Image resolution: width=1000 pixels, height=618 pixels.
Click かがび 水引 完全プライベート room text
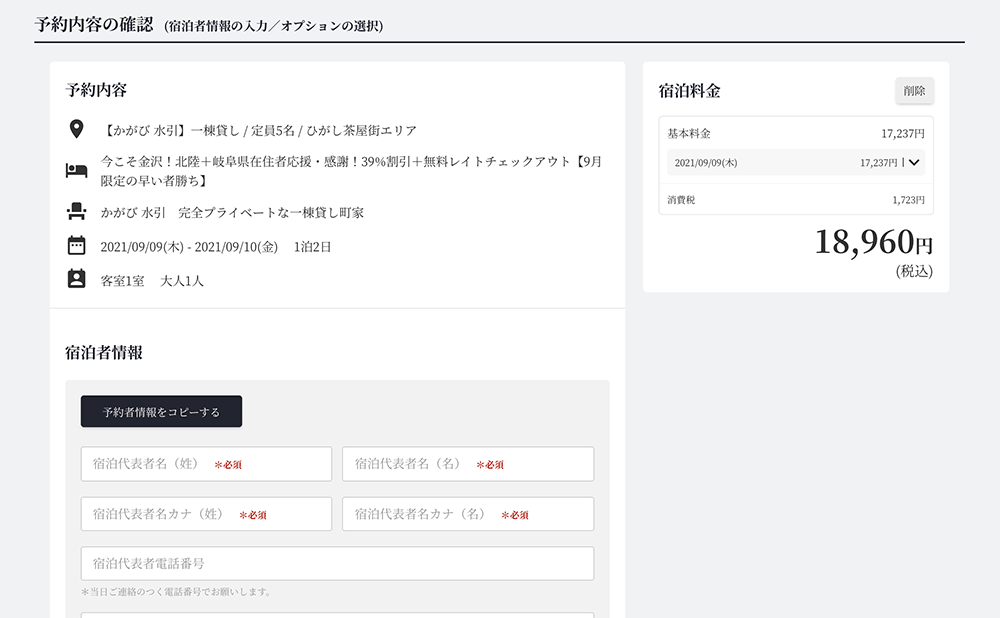[x=232, y=212]
